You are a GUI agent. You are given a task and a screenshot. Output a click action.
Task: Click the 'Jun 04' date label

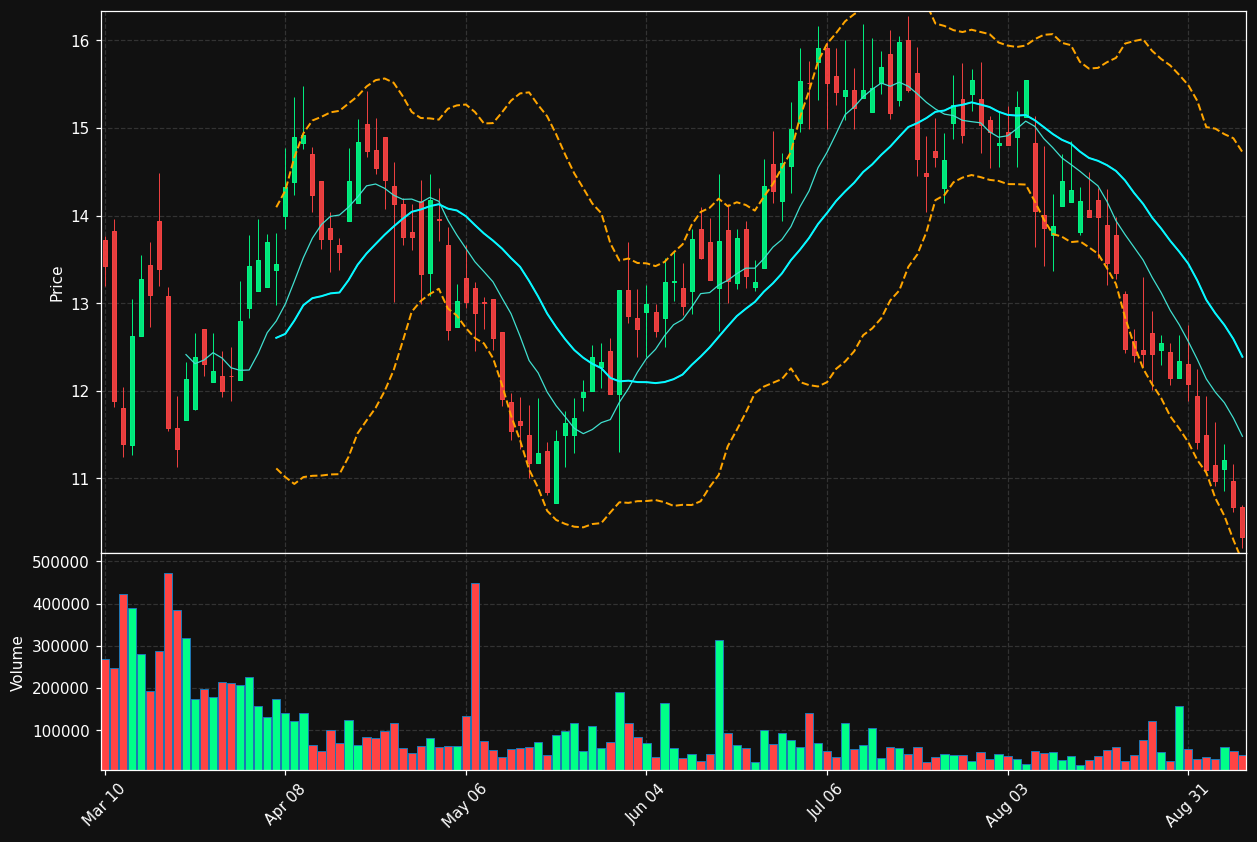click(x=644, y=803)
